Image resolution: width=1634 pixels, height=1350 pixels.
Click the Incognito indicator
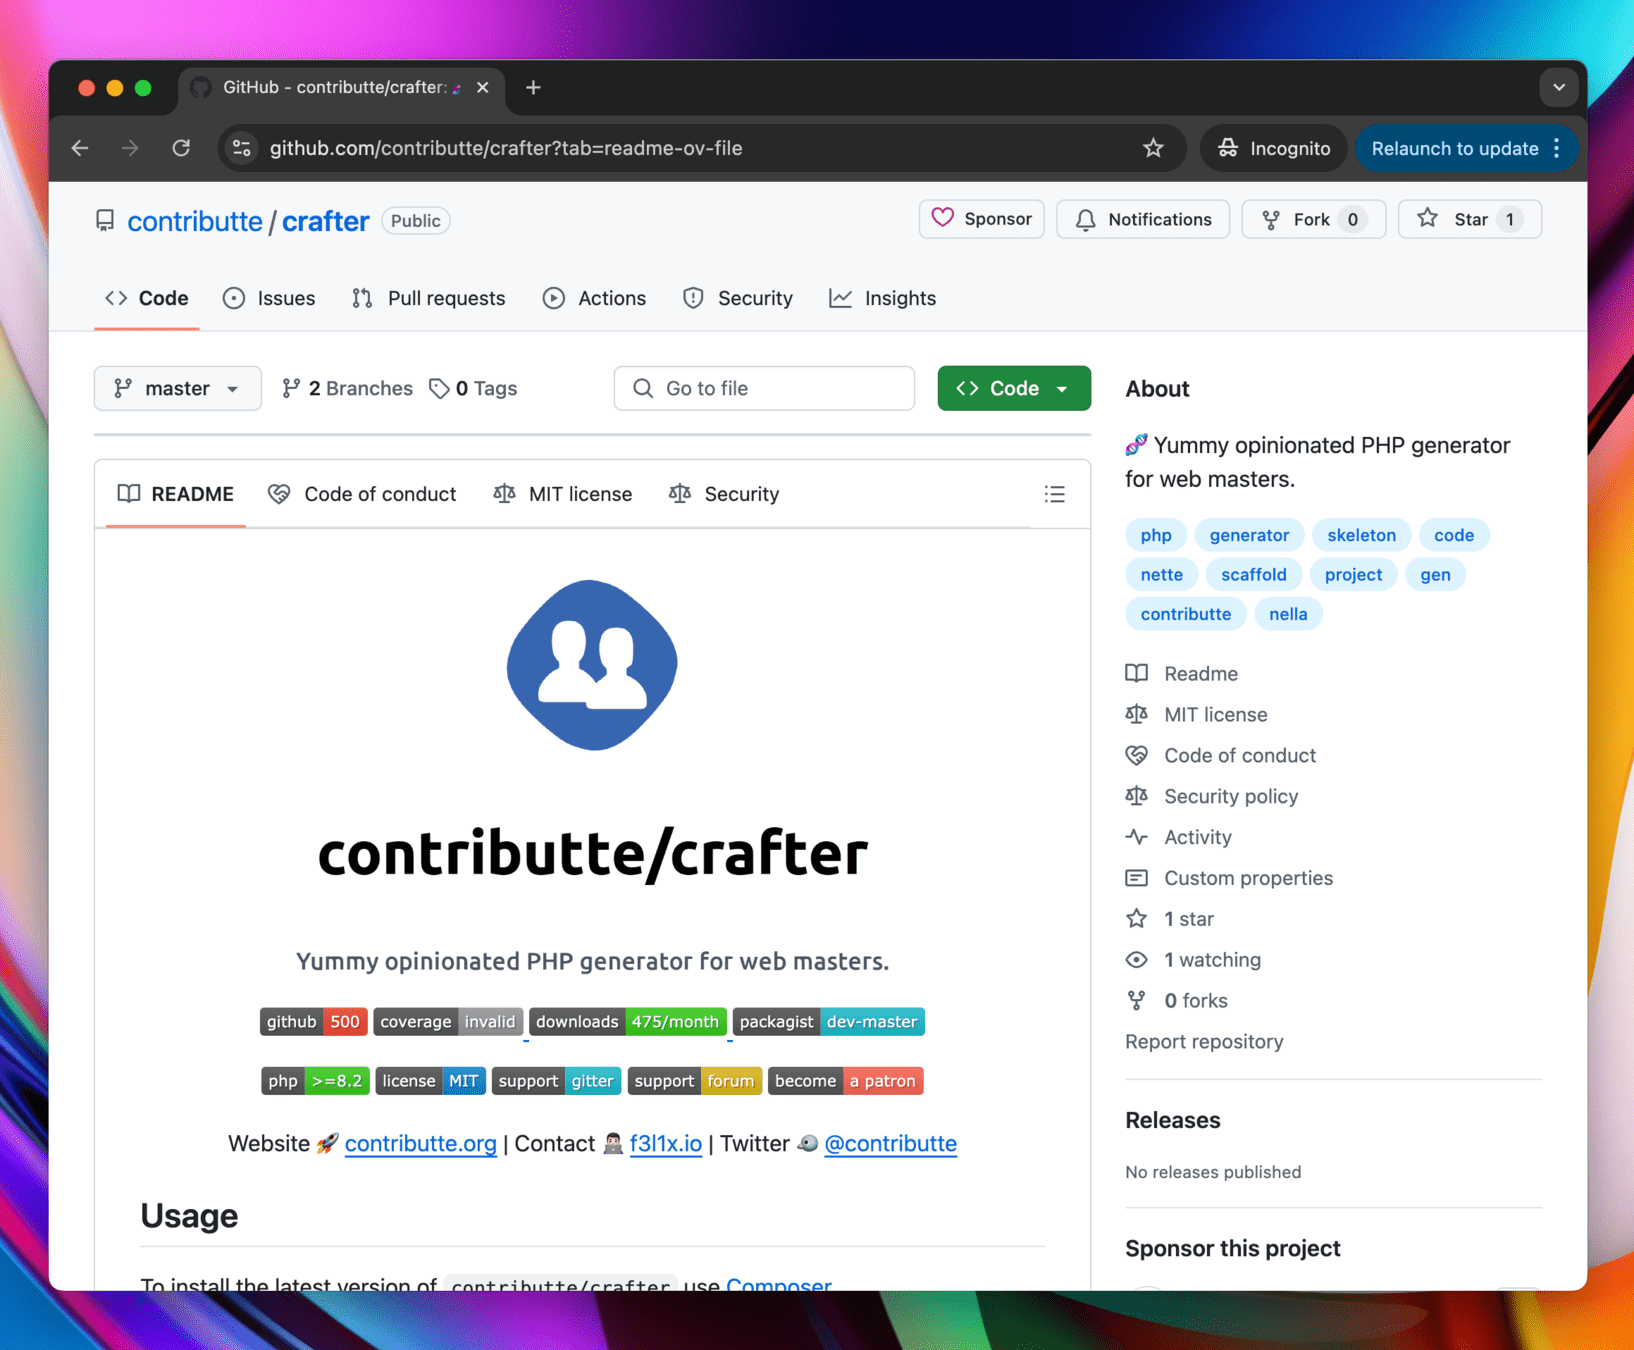point(1274,148)
